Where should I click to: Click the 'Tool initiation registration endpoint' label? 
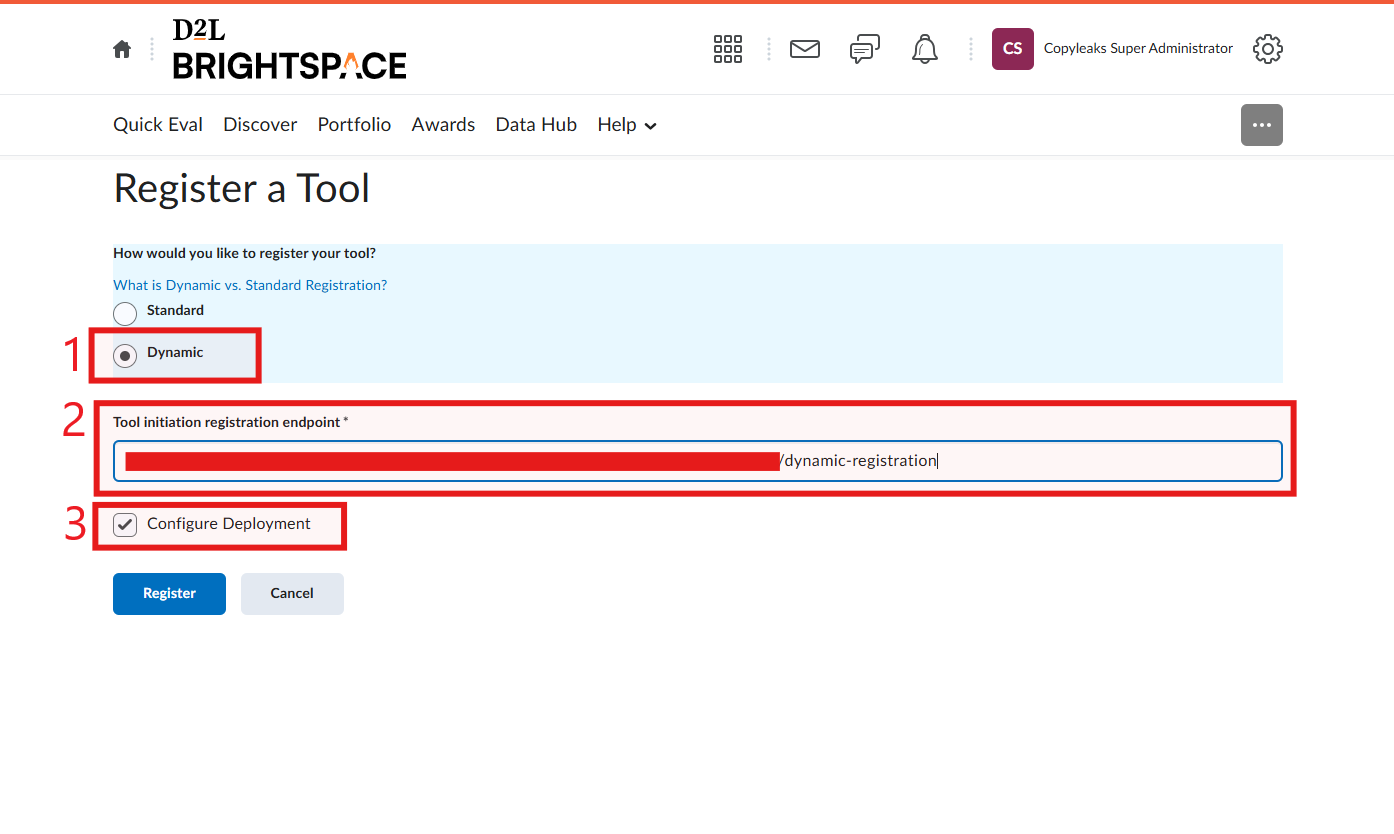click(x=227, y=422)
